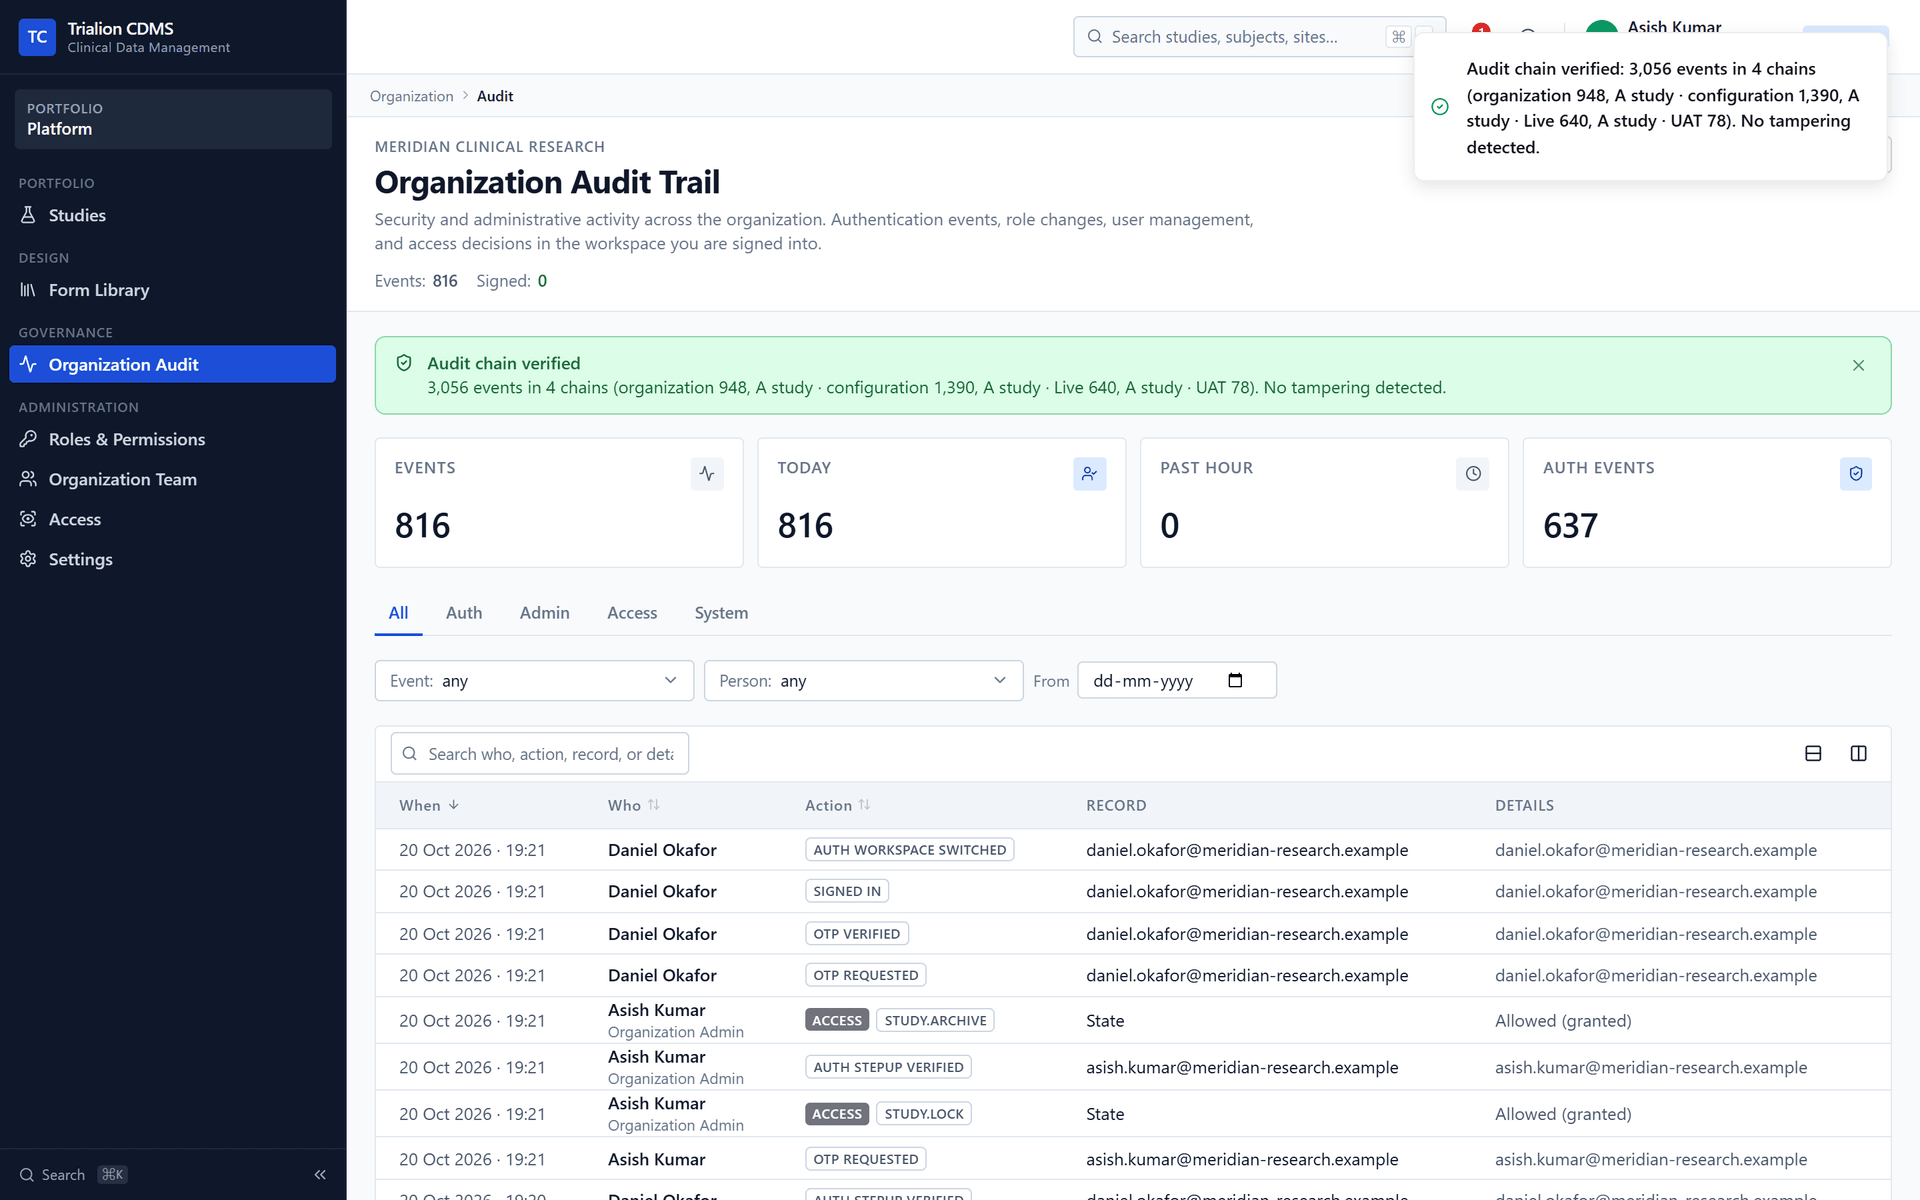1920x1200 pixels.
Task: Click the Trialion CDMS TC logo
Action: (x=37, y=37)
